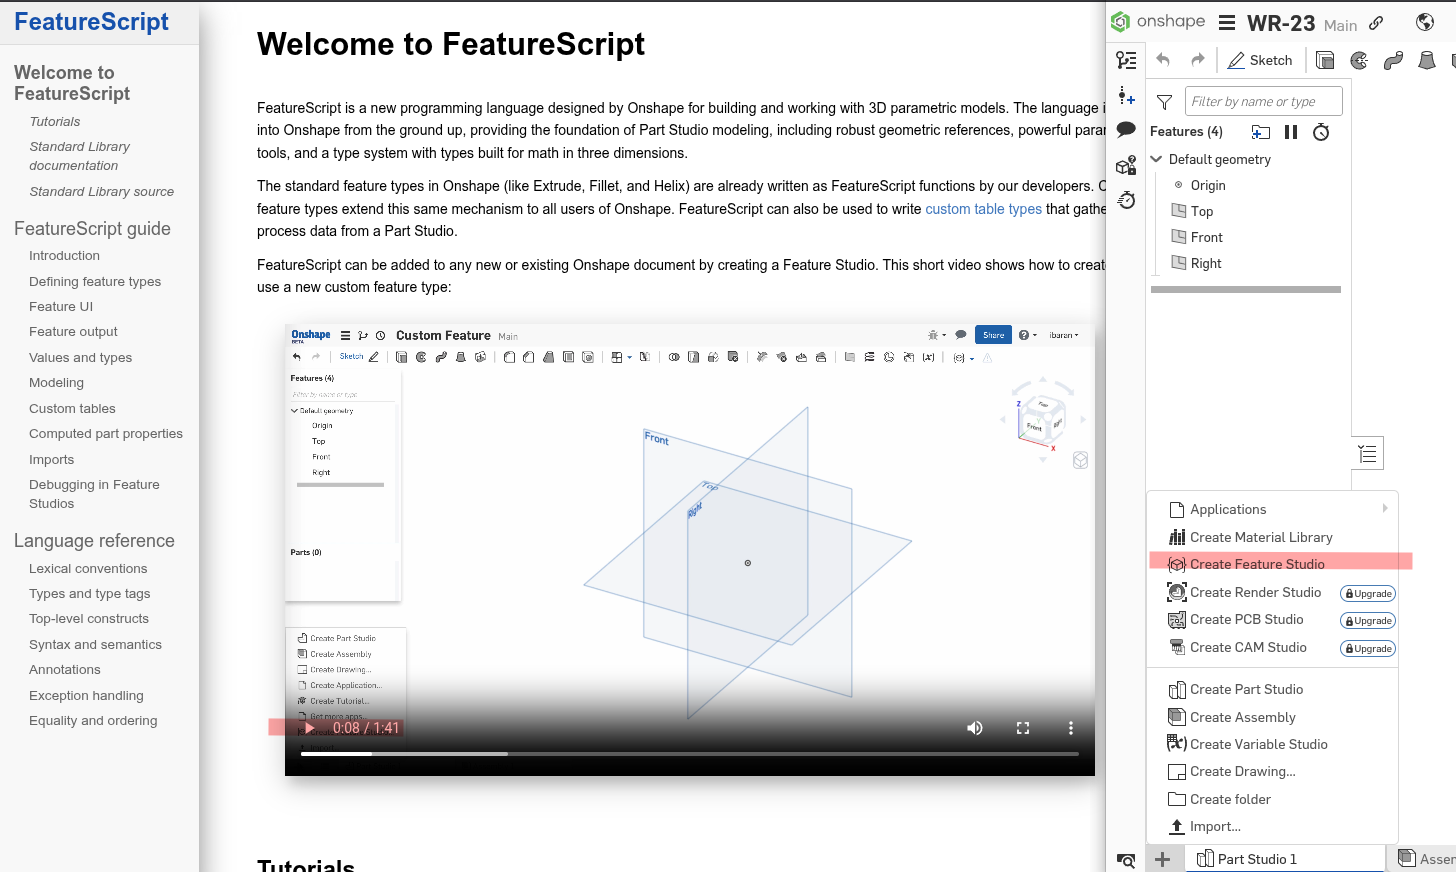This screenshot has height=872, width=1456.
Task: Focus the Filter by name or type field
Action: [x=1264, y=101]
